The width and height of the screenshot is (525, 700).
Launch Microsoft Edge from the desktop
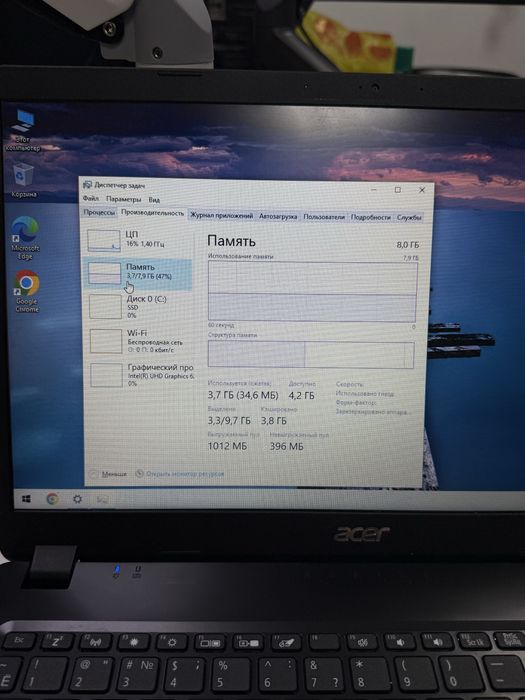click(x=25, y=238)
